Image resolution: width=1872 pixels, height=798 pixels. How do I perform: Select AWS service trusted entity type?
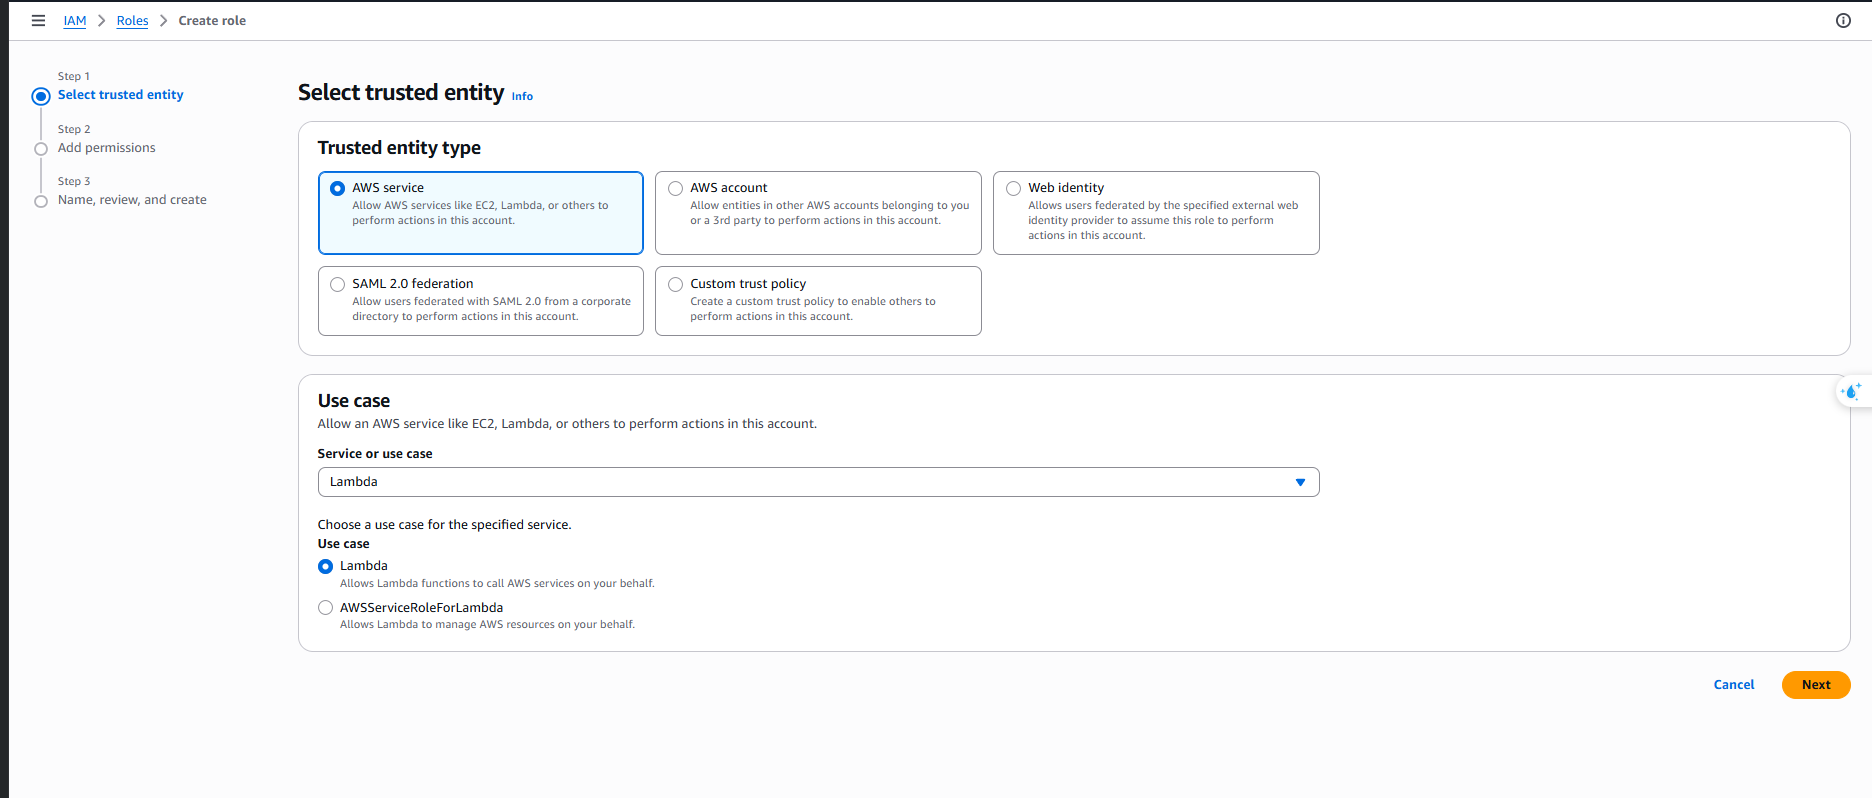(x=480, y=212)
